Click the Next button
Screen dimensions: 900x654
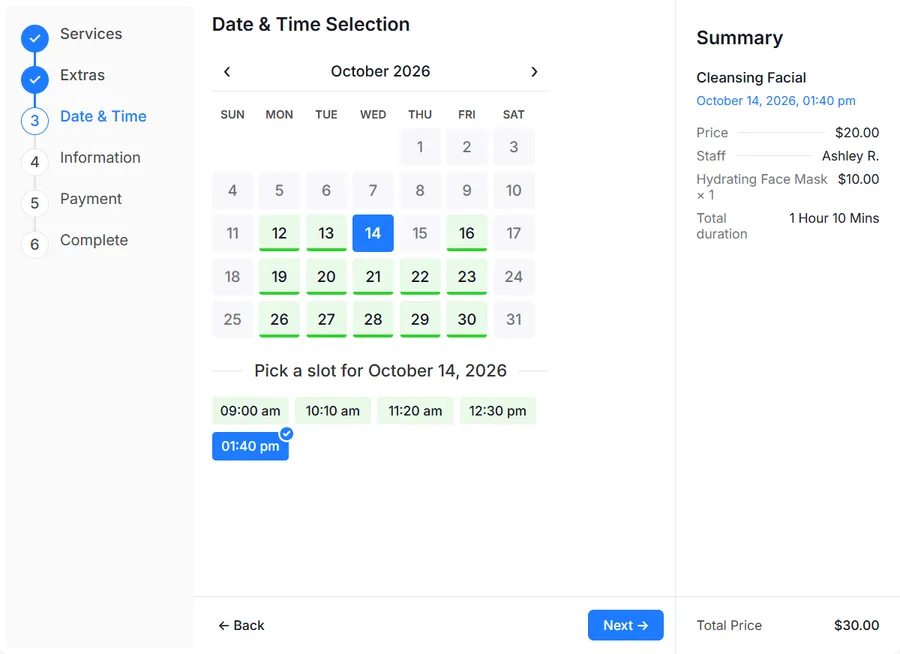(626, 625)
